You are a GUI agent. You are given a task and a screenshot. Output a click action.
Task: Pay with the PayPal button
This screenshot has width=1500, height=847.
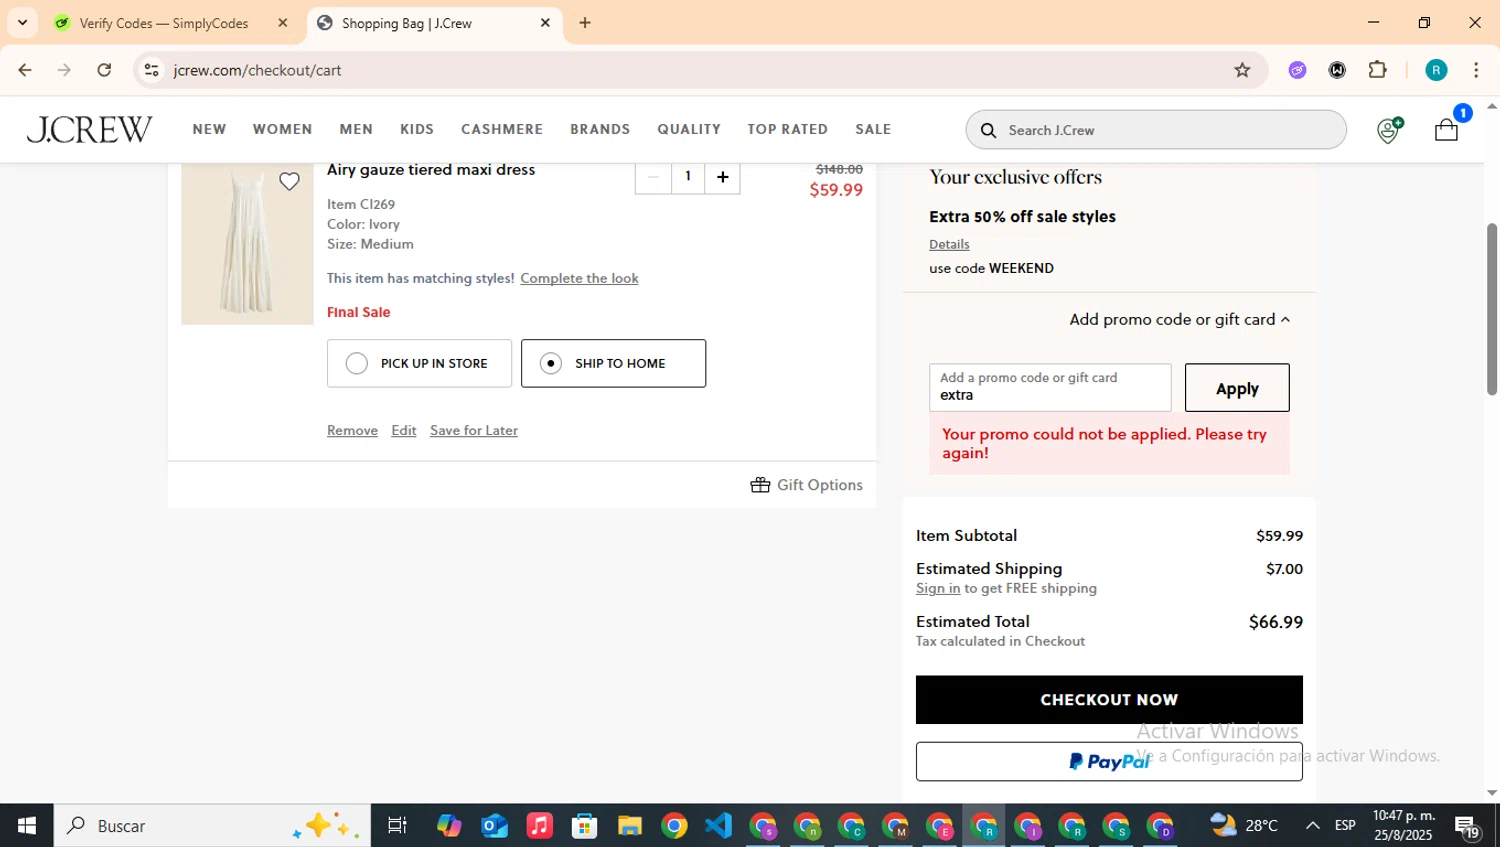tap(1109, 762)
